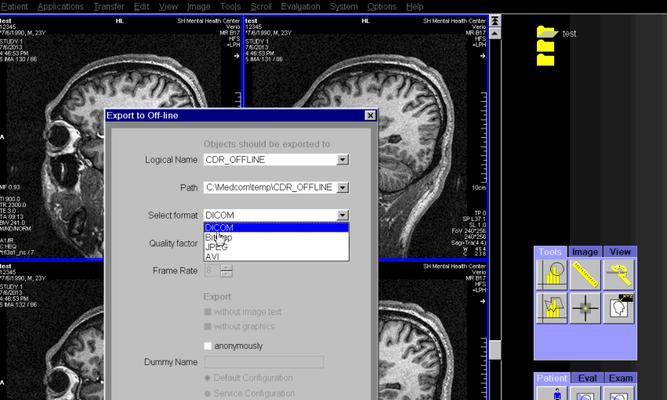Open the yellow open folder icon beside test
The height and width of the screenshot is (400, 667).
(x=547, y=32)
